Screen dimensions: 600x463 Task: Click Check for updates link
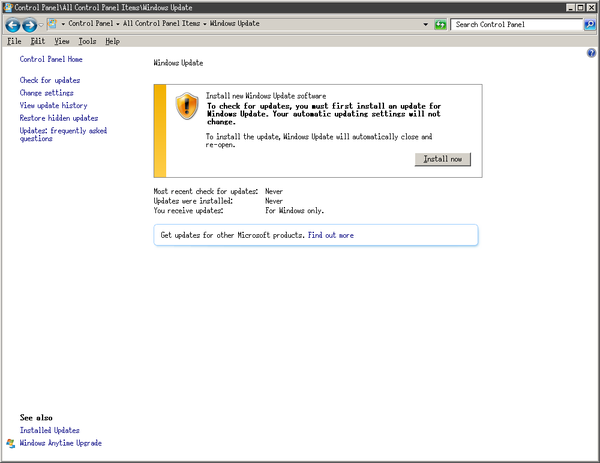[x=50, y=80]
